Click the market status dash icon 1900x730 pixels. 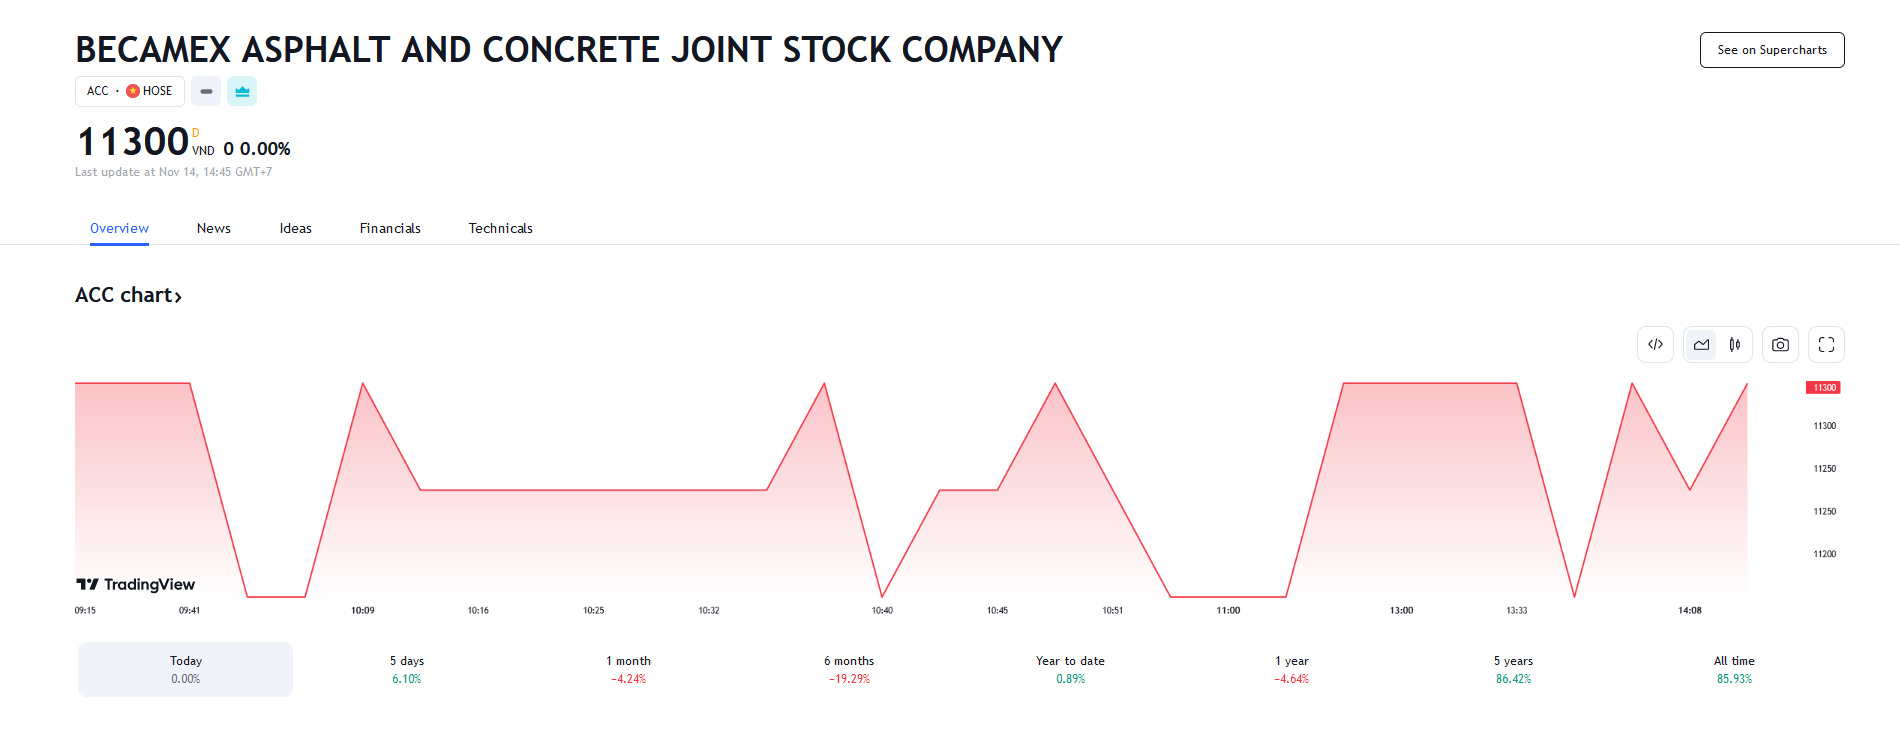coord(206,91)
